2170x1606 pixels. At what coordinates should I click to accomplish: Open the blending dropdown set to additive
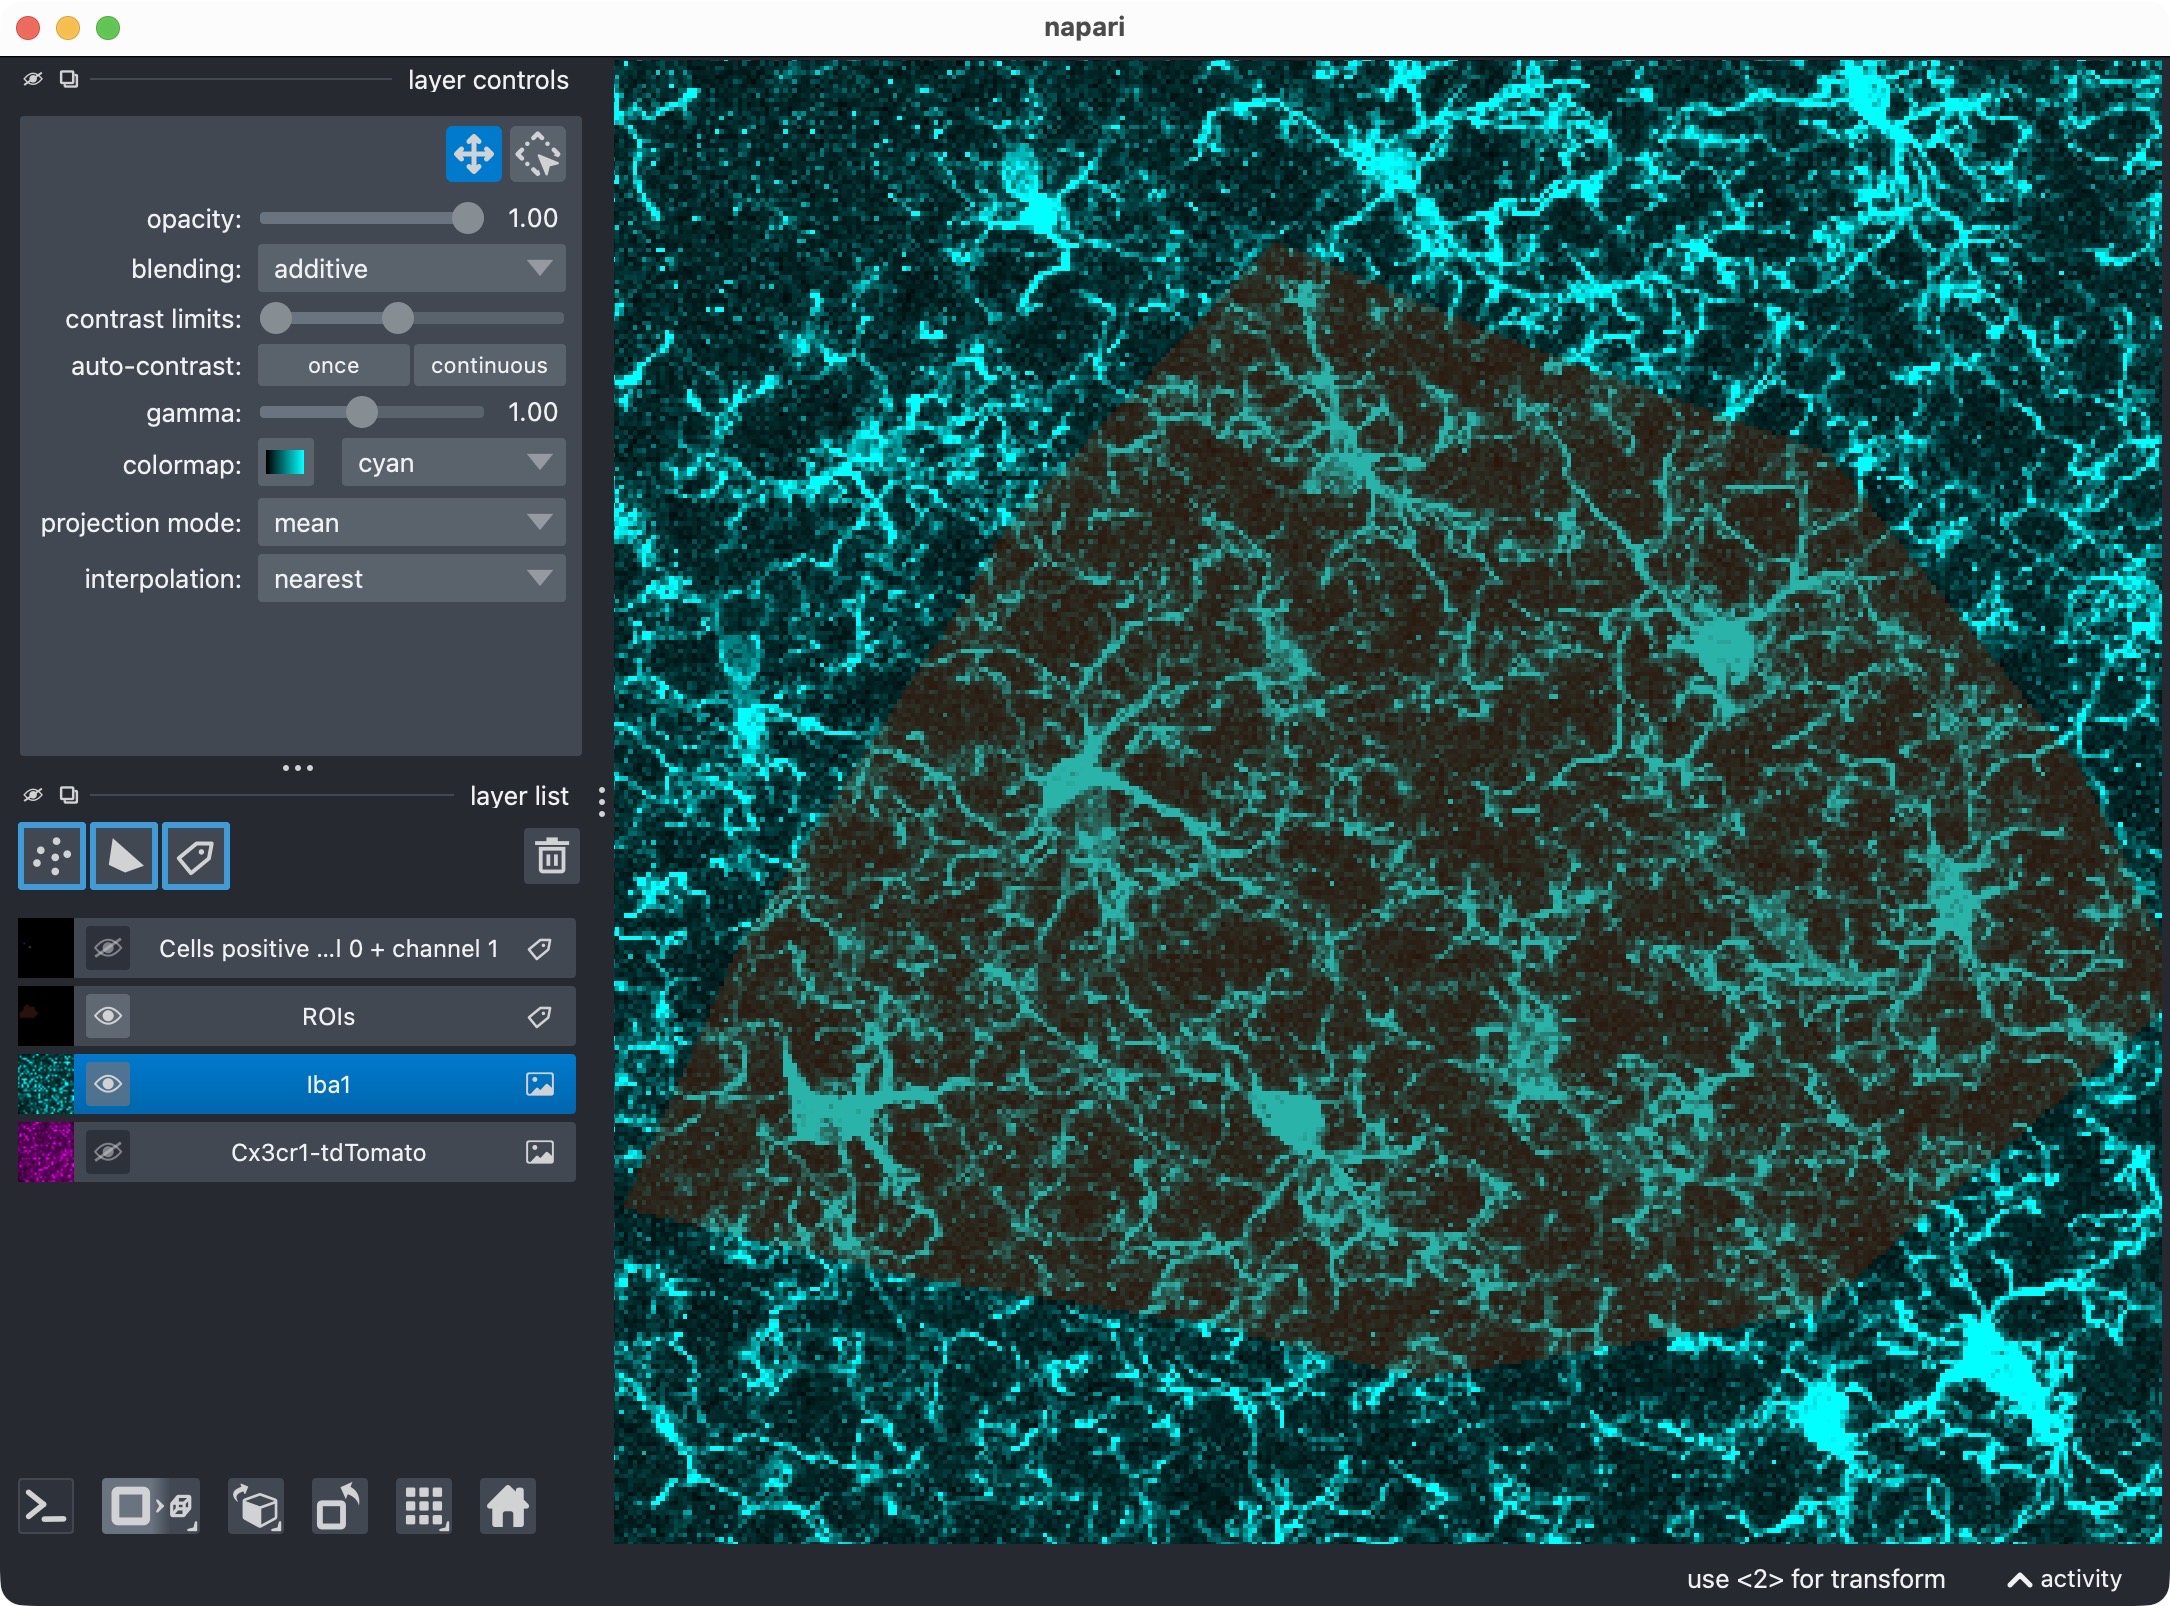point(412,269)
